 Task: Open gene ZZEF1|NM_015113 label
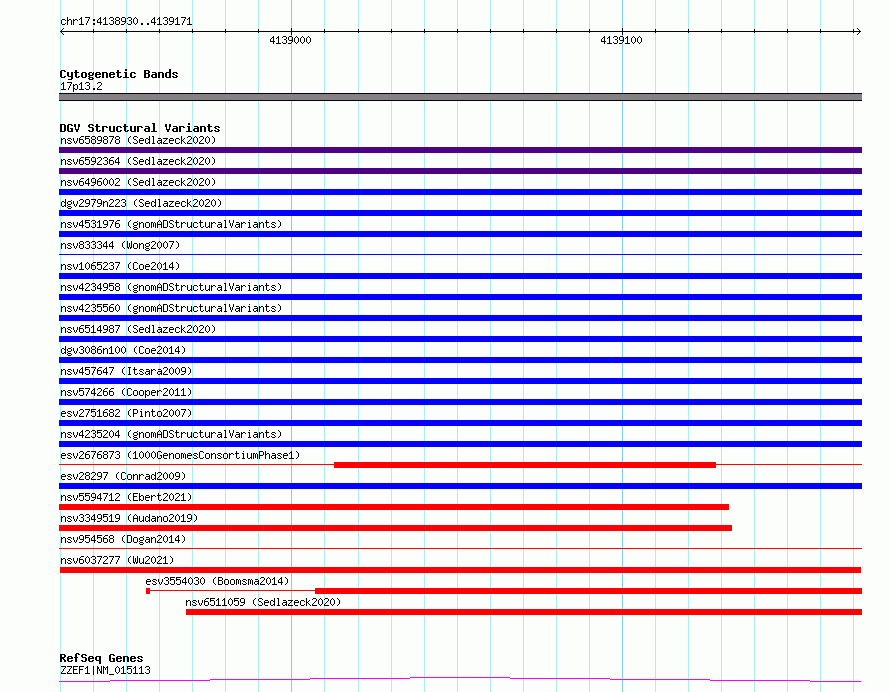[x=105, y=670]
